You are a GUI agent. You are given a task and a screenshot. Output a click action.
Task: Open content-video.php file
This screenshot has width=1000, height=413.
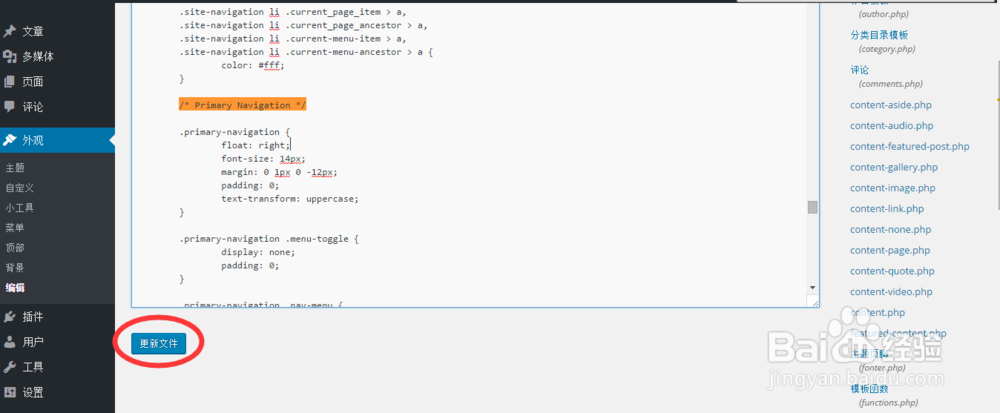coord(891,292)
